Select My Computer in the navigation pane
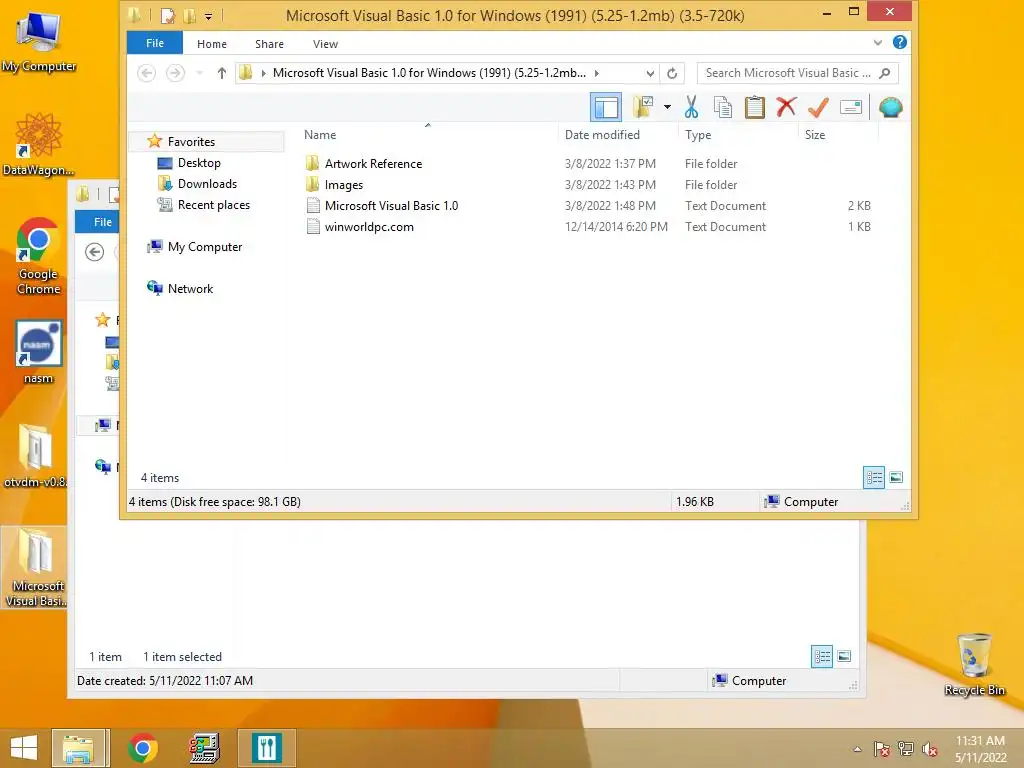1024x768 pixels. (204, 247)
